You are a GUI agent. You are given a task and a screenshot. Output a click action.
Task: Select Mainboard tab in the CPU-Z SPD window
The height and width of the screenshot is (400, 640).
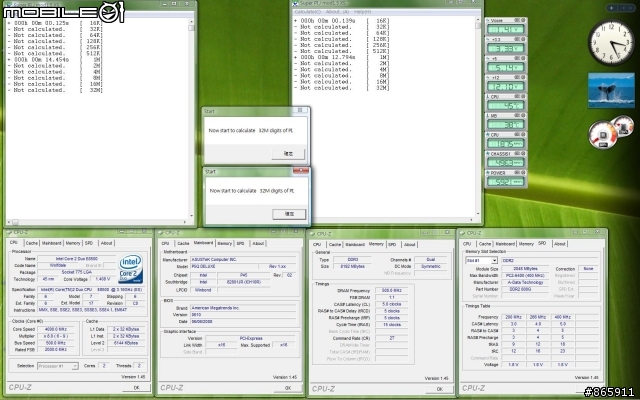click(x=505, y=244)
